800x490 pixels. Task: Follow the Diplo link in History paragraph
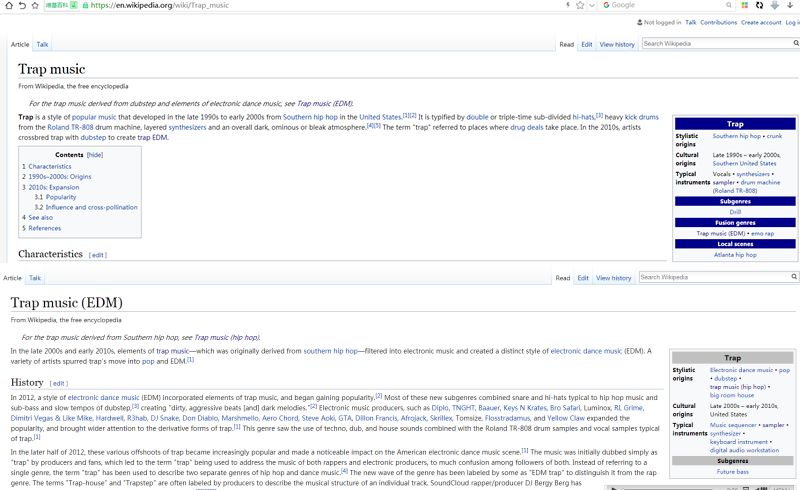pos(440,408)
